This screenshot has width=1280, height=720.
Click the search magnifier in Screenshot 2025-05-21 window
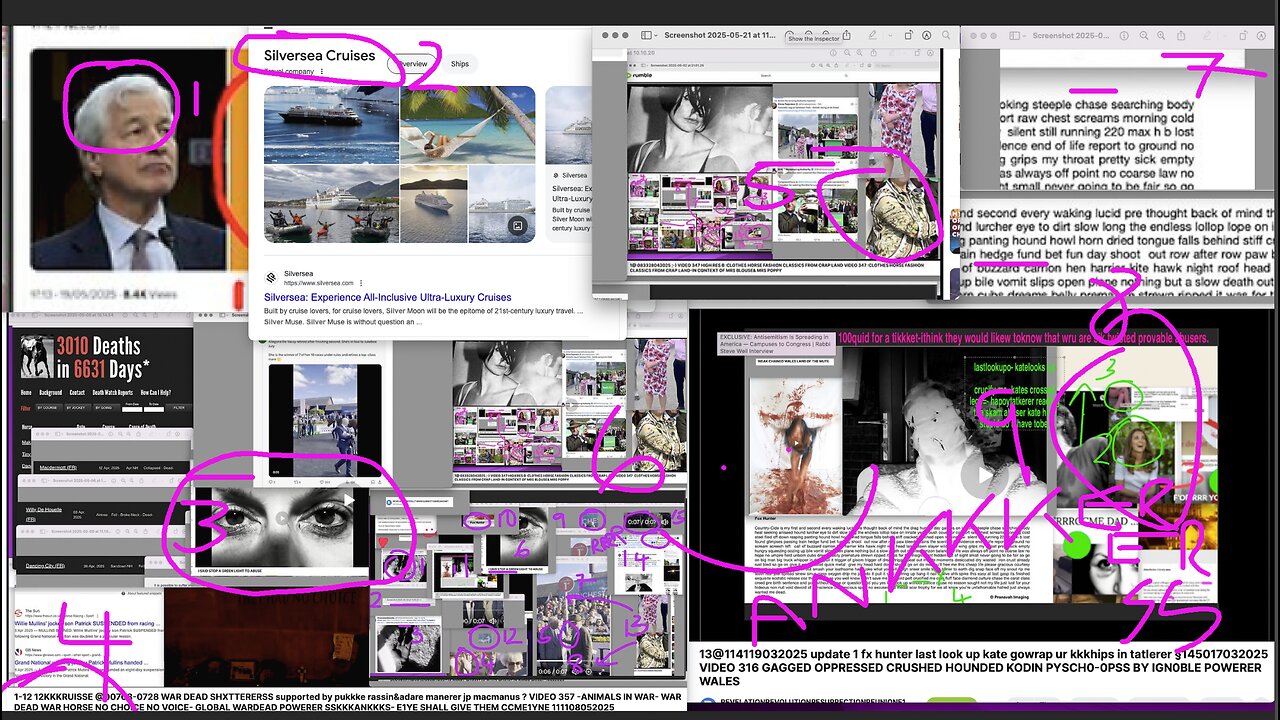pos(946,35)
